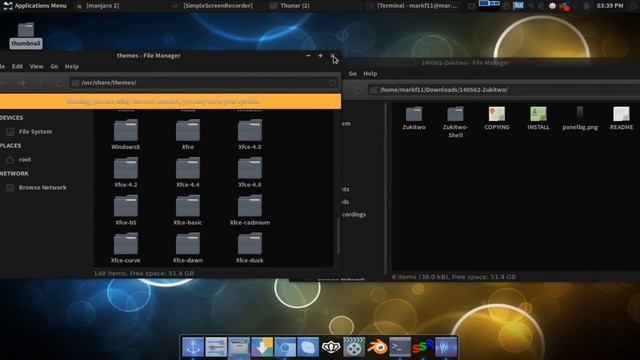Select the COPYING file

coord(497,118)
